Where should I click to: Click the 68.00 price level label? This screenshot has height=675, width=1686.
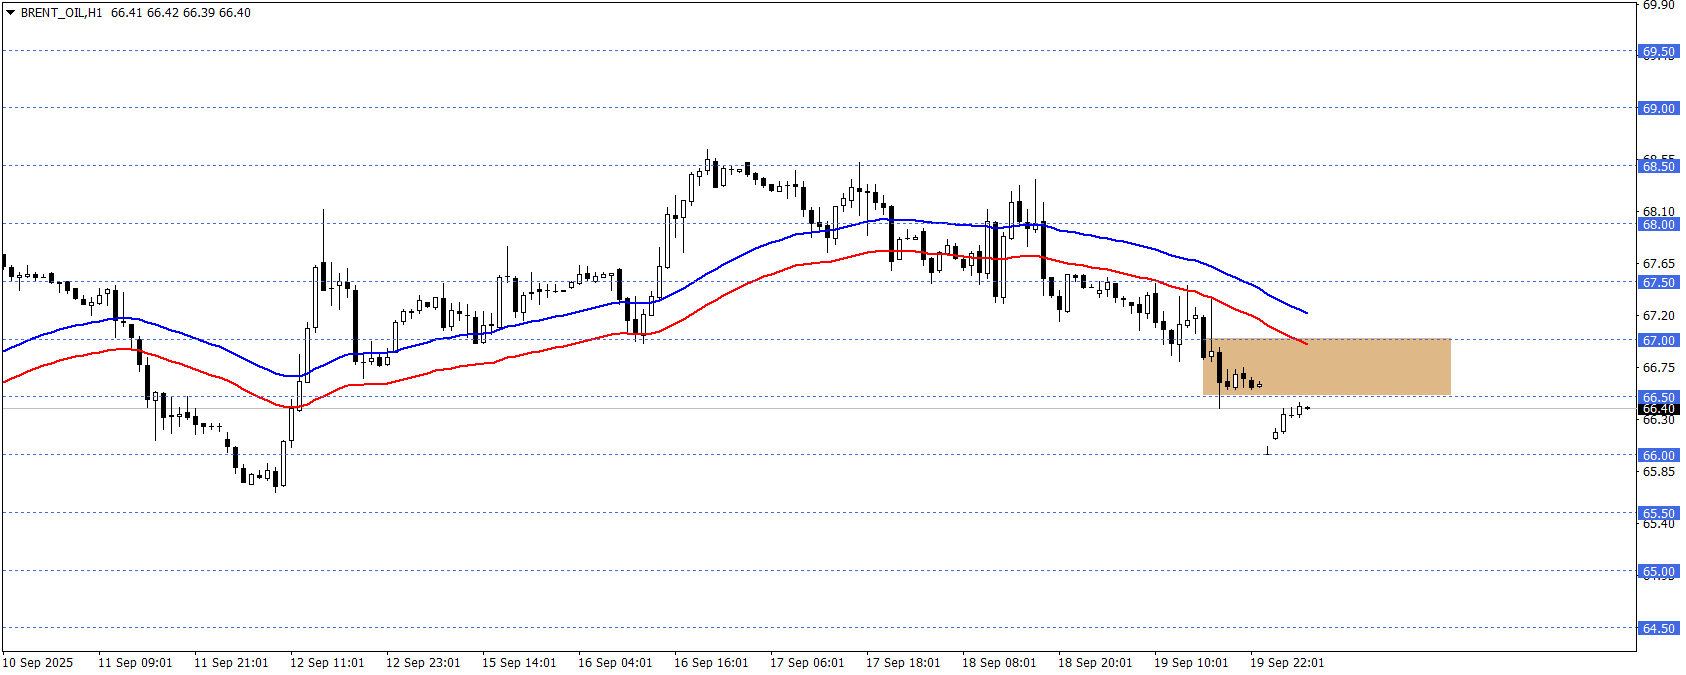[x=1658, y=224]
